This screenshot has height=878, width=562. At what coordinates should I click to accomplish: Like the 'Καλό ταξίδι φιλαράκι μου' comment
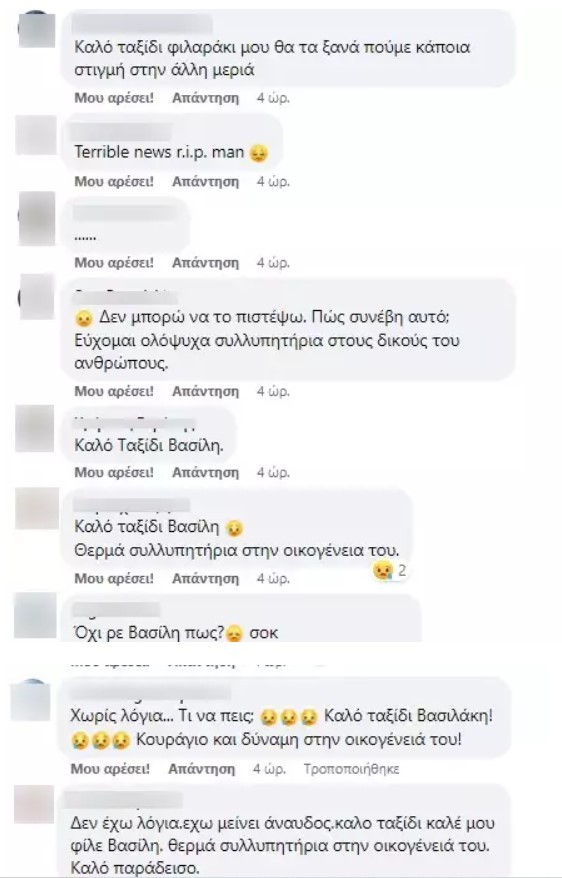[114, 98]
